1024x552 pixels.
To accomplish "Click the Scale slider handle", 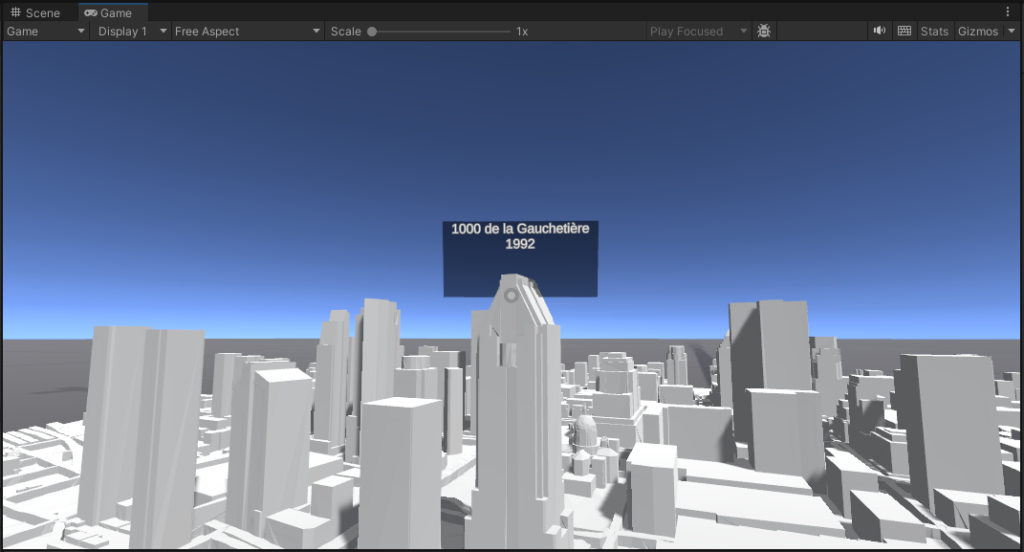I will coord(372,31).
